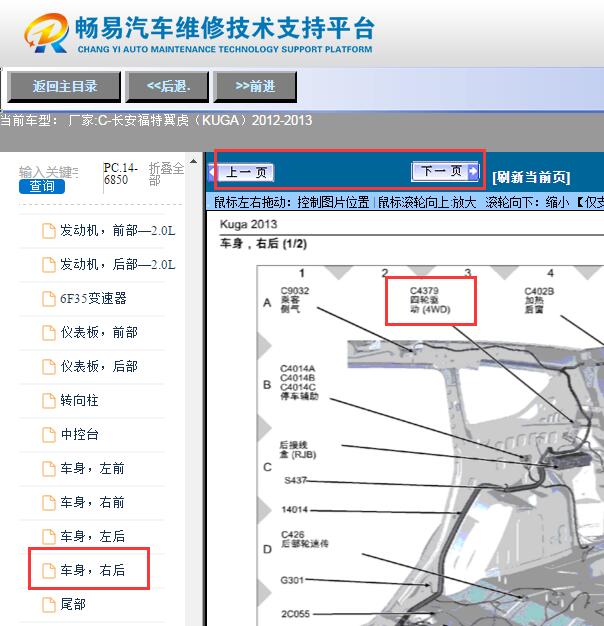Click document icon beside 车身，左前
Viewport: 604px width, 626px height.
coord(49,468)
